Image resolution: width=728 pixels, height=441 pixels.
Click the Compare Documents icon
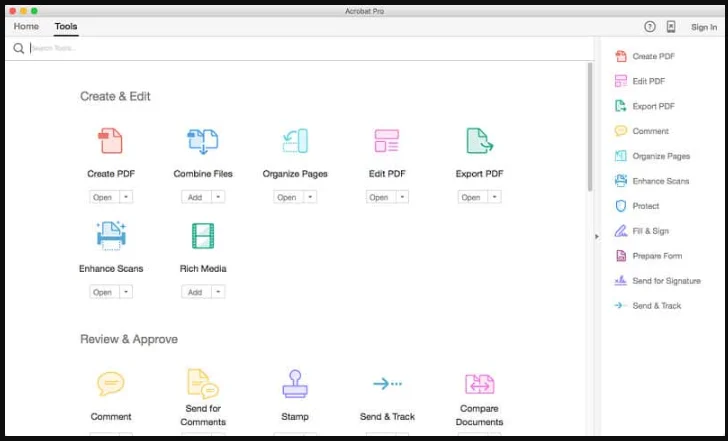click(480, 384)
